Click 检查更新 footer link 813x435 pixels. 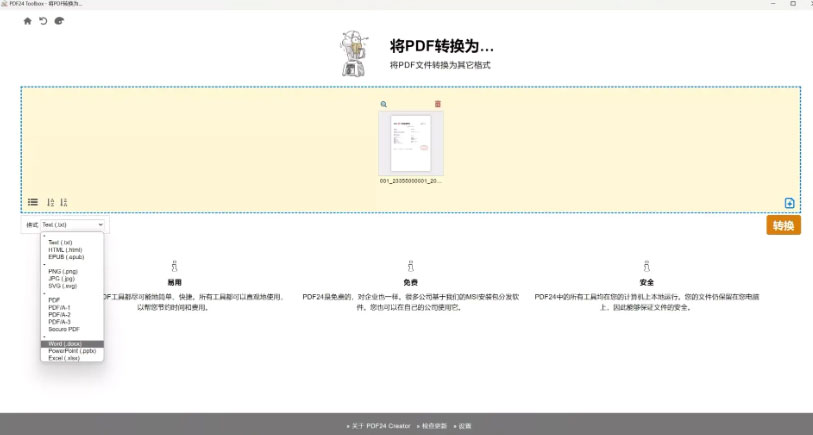point(434,426)
